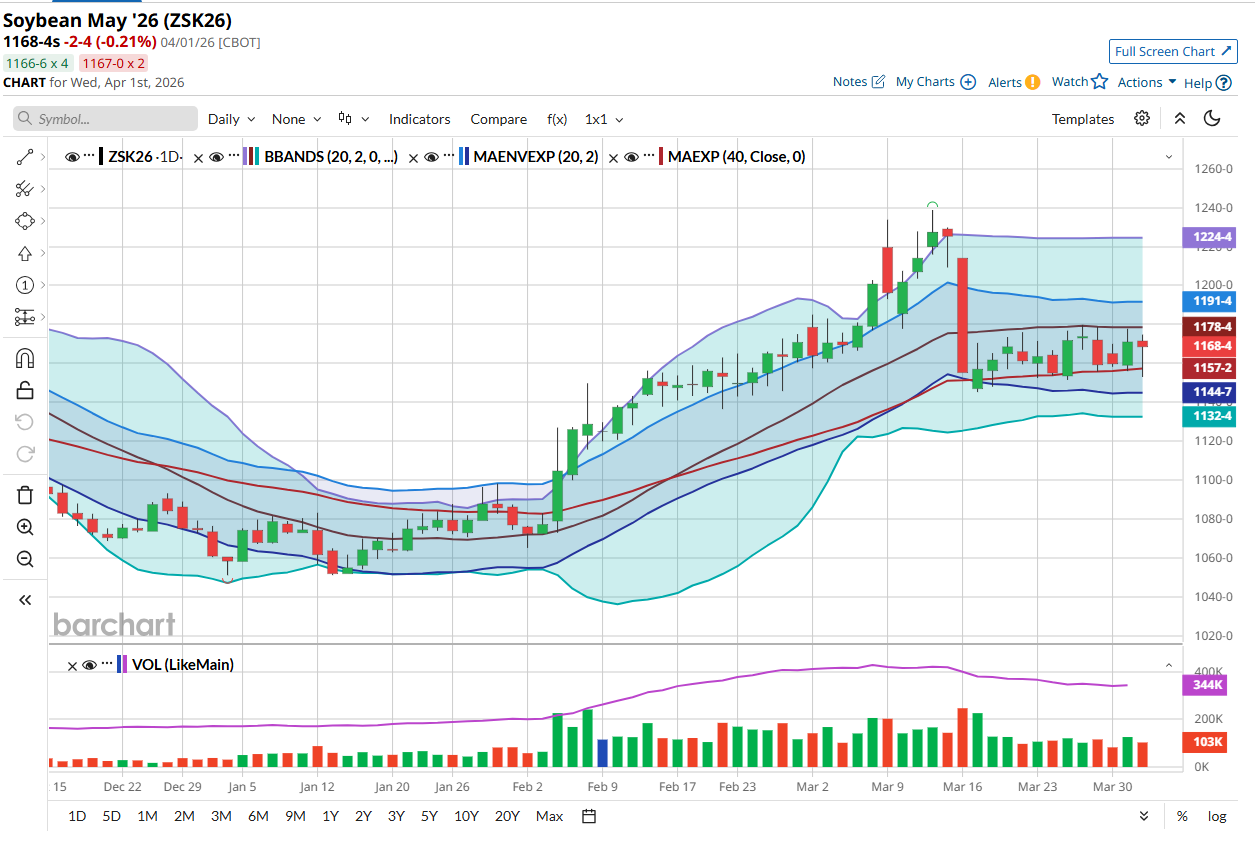
Task: Delete drawings with the trash can icon
Action: (25, 495)
